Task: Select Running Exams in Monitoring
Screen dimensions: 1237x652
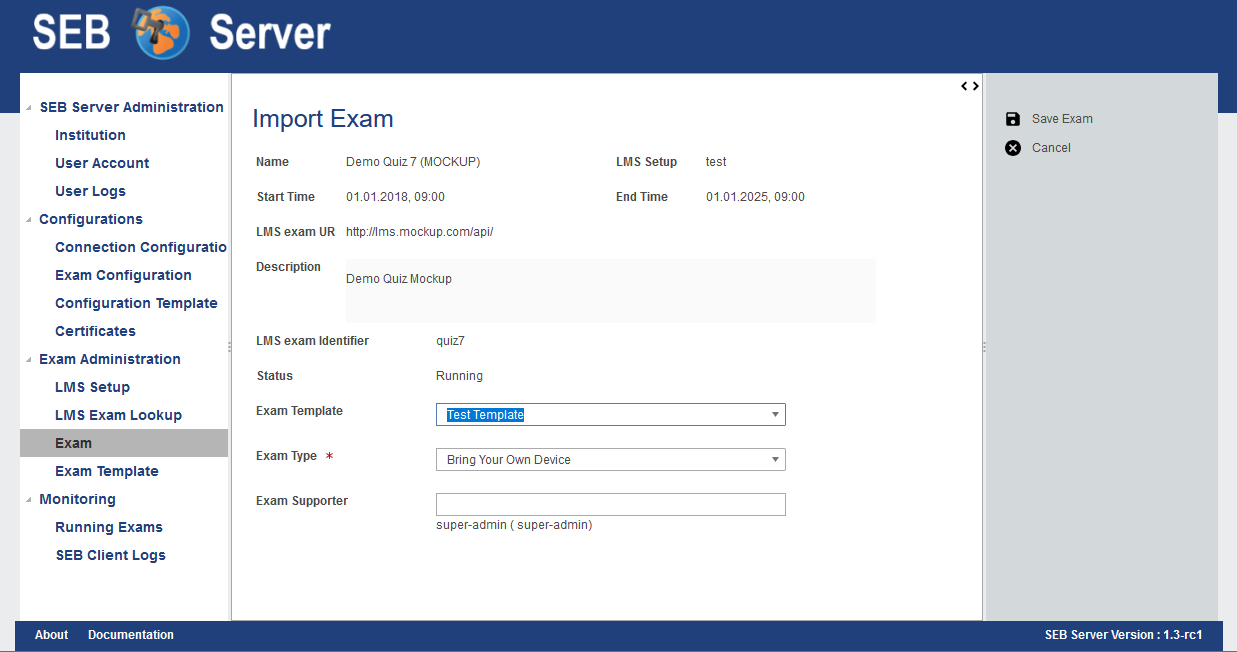Action: pos(108,527)
